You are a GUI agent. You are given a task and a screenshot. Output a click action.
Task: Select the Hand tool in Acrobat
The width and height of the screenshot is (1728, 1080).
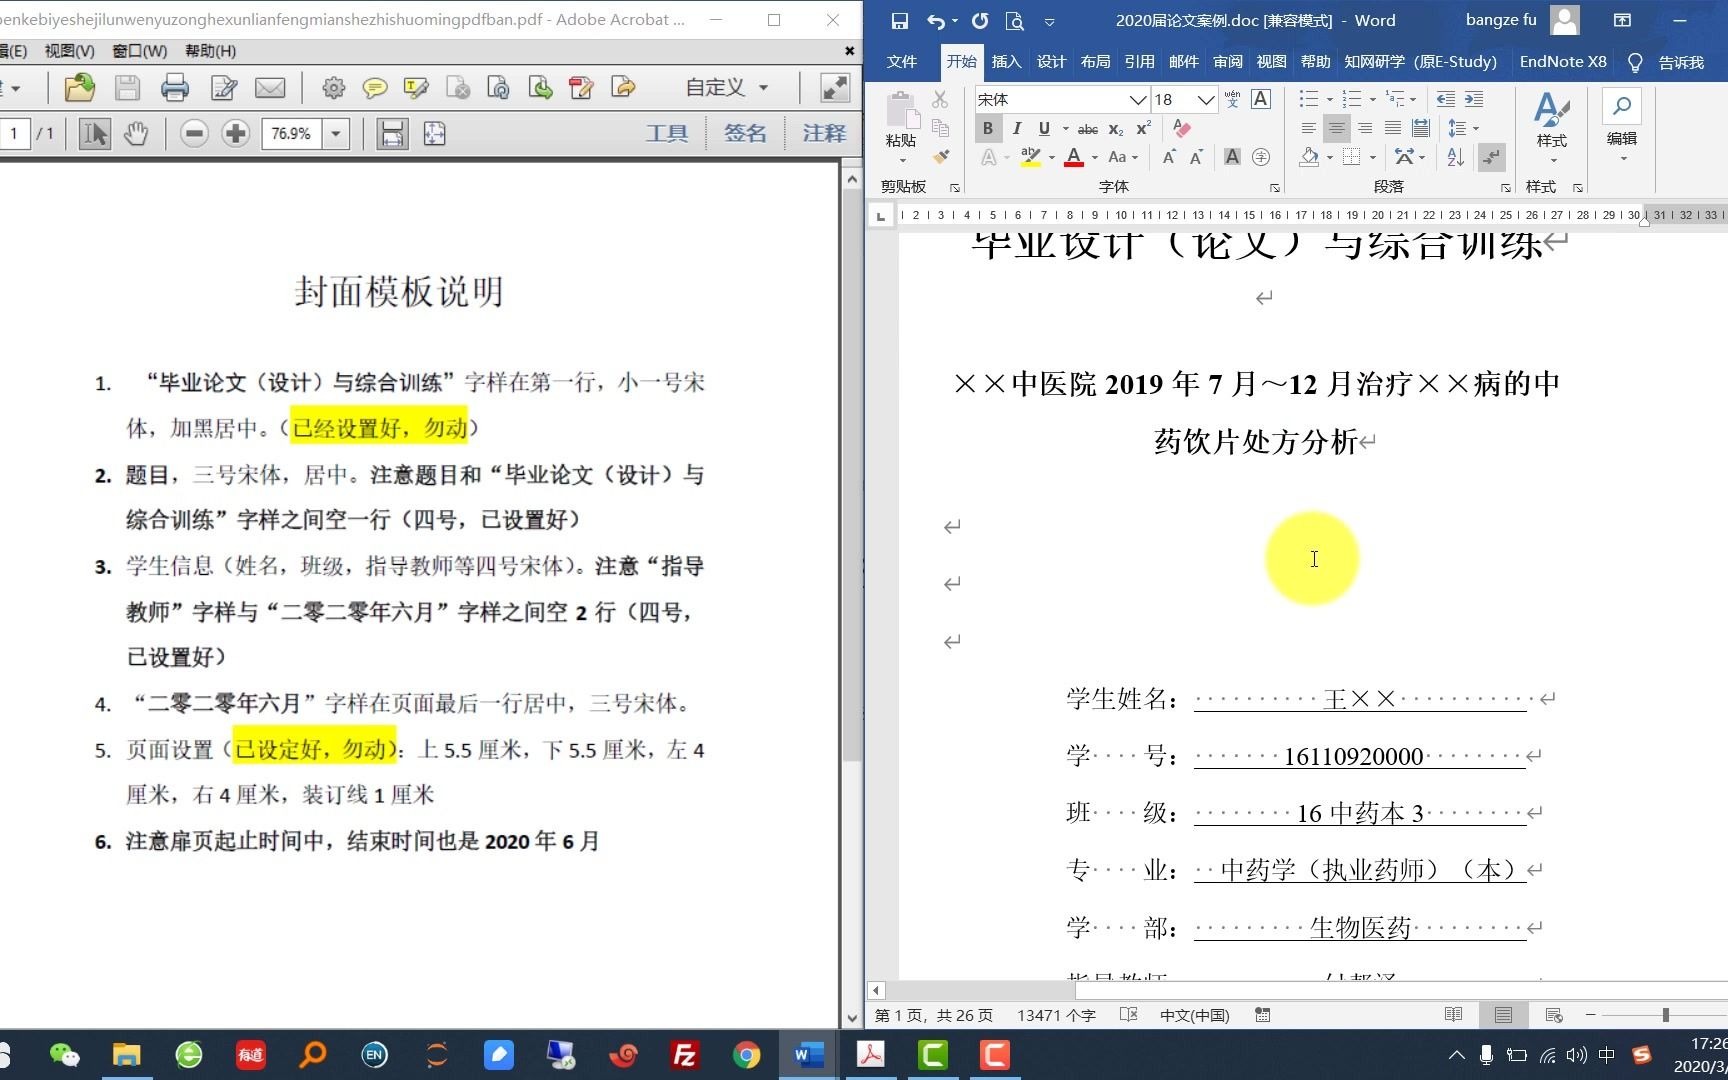[137, 133]
